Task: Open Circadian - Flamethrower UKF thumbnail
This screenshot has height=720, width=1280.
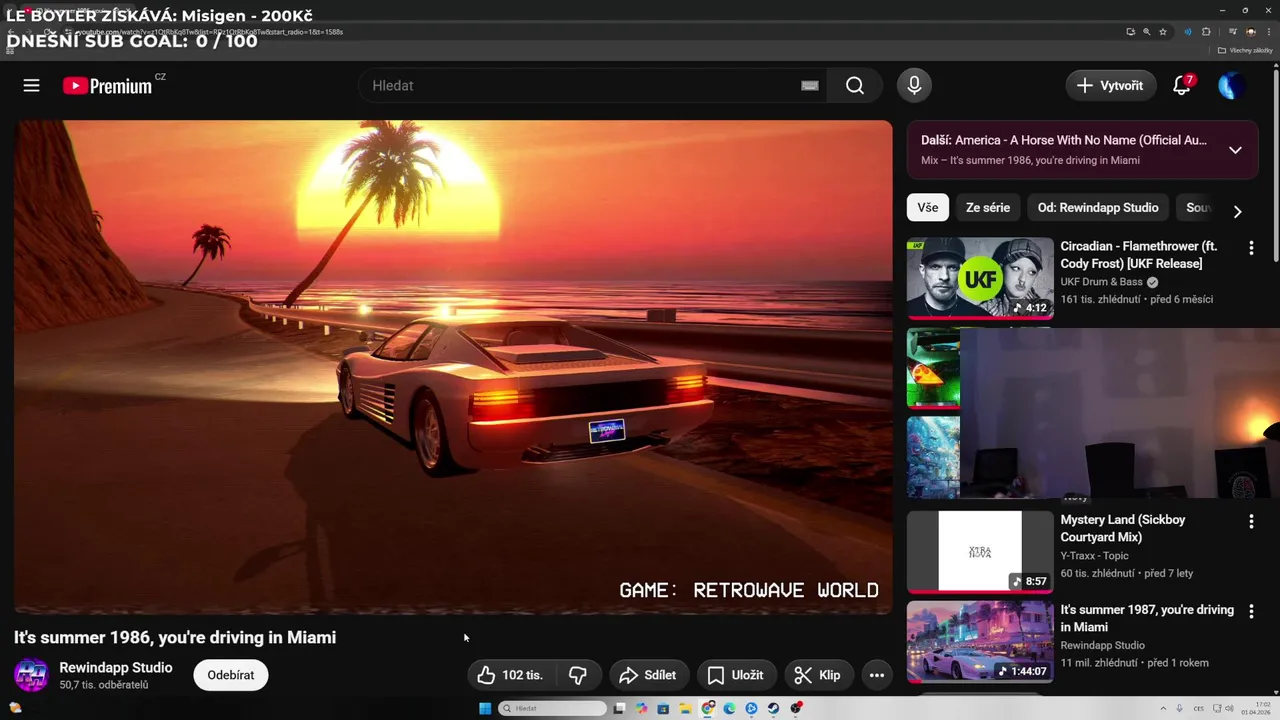Action: tap(980, 278)
